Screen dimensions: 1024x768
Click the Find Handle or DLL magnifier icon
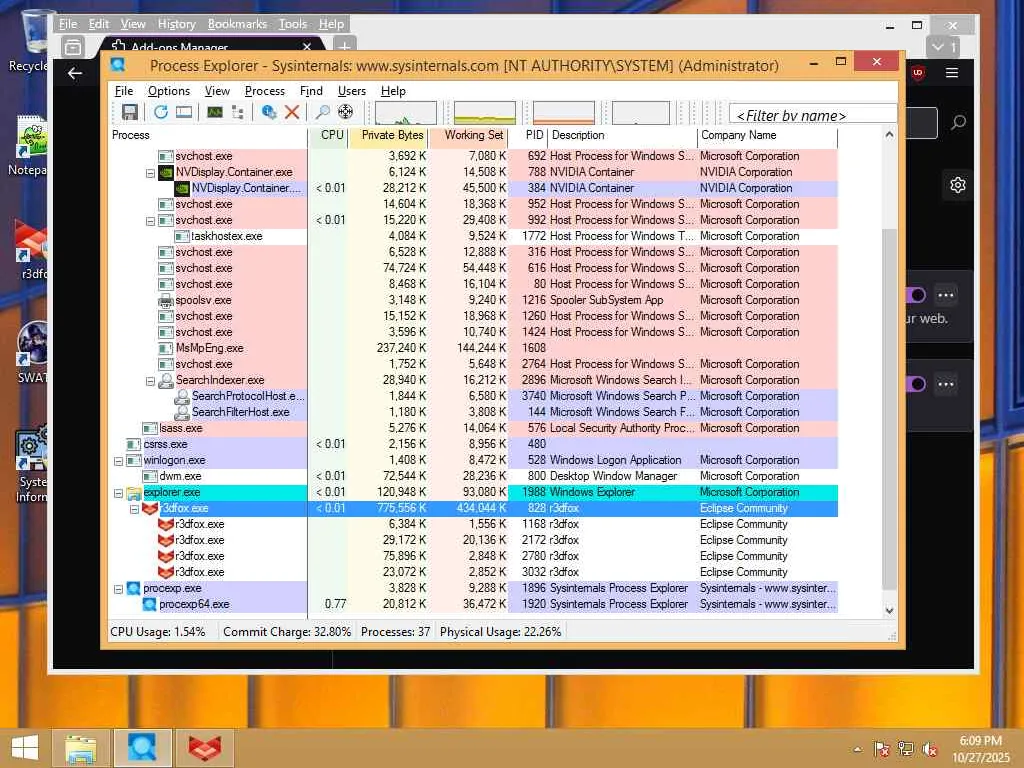[322, 112]
